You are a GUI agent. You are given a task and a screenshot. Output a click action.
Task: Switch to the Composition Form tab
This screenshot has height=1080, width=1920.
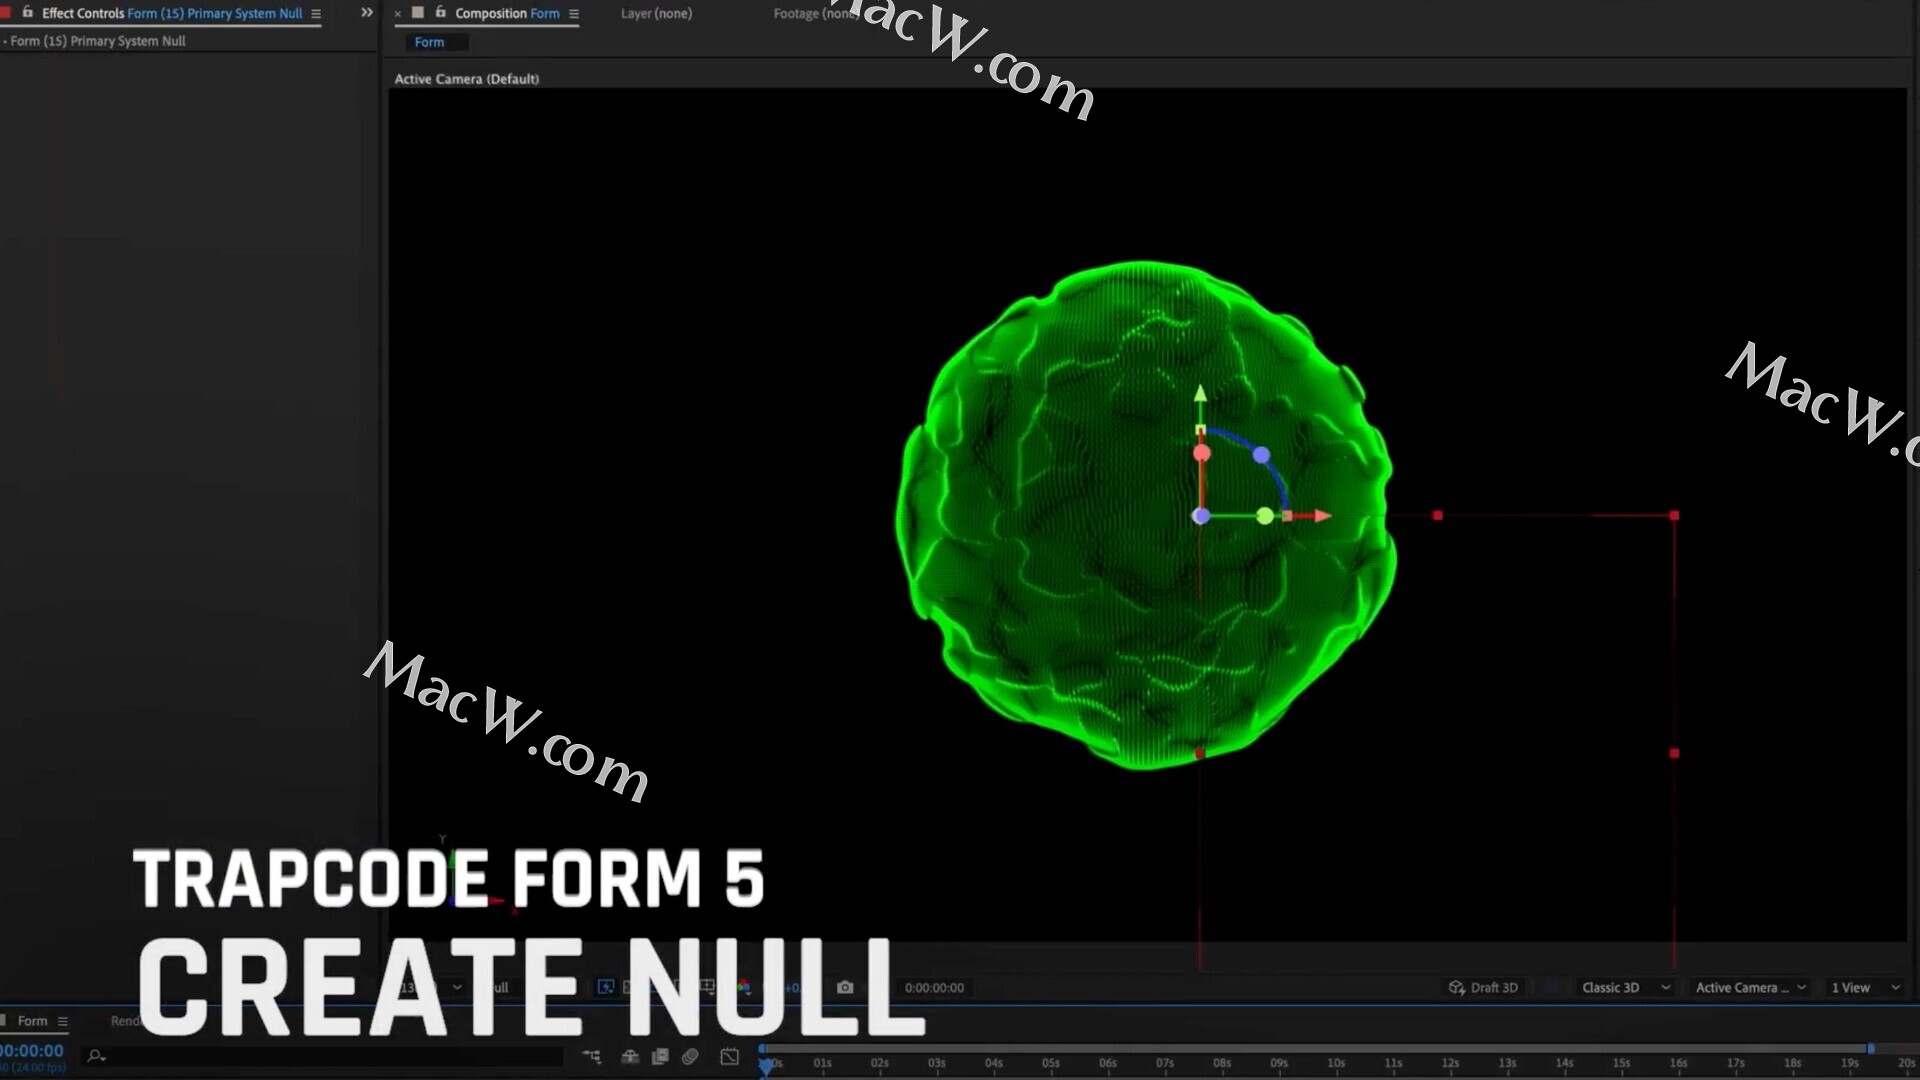pyautogui.click(x=507, y=13)
